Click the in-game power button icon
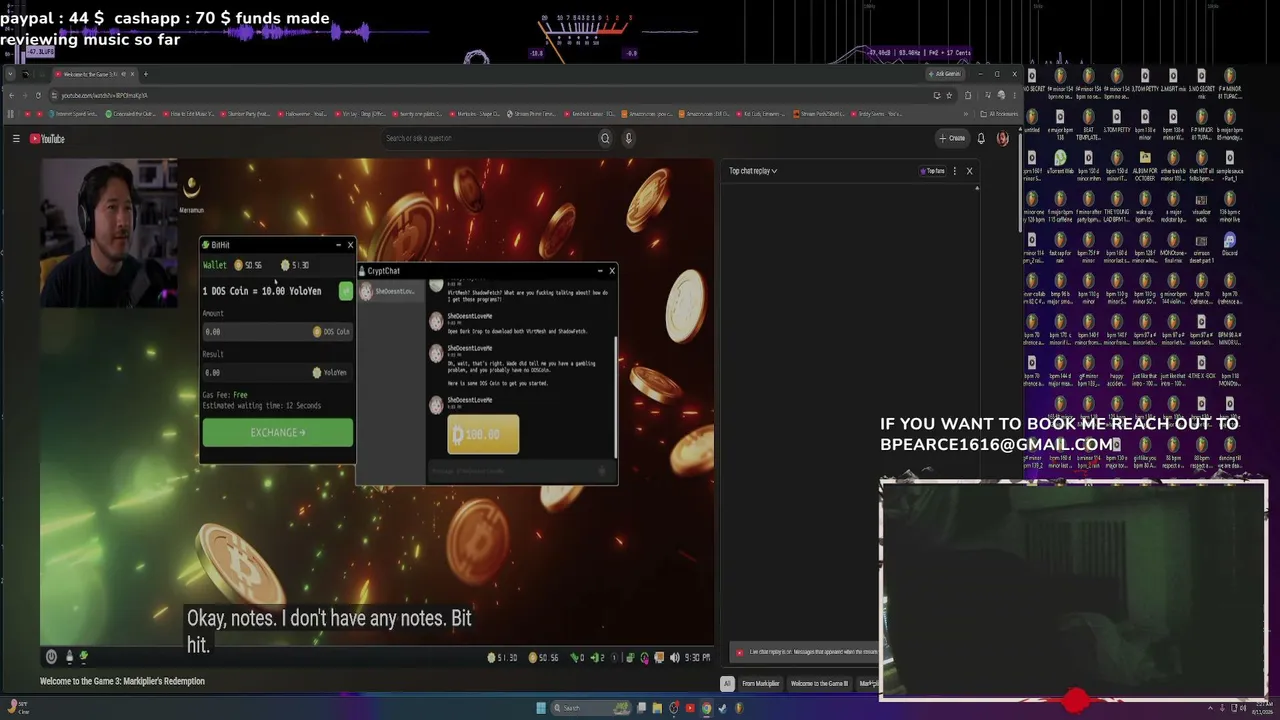 tap(51, 657)
